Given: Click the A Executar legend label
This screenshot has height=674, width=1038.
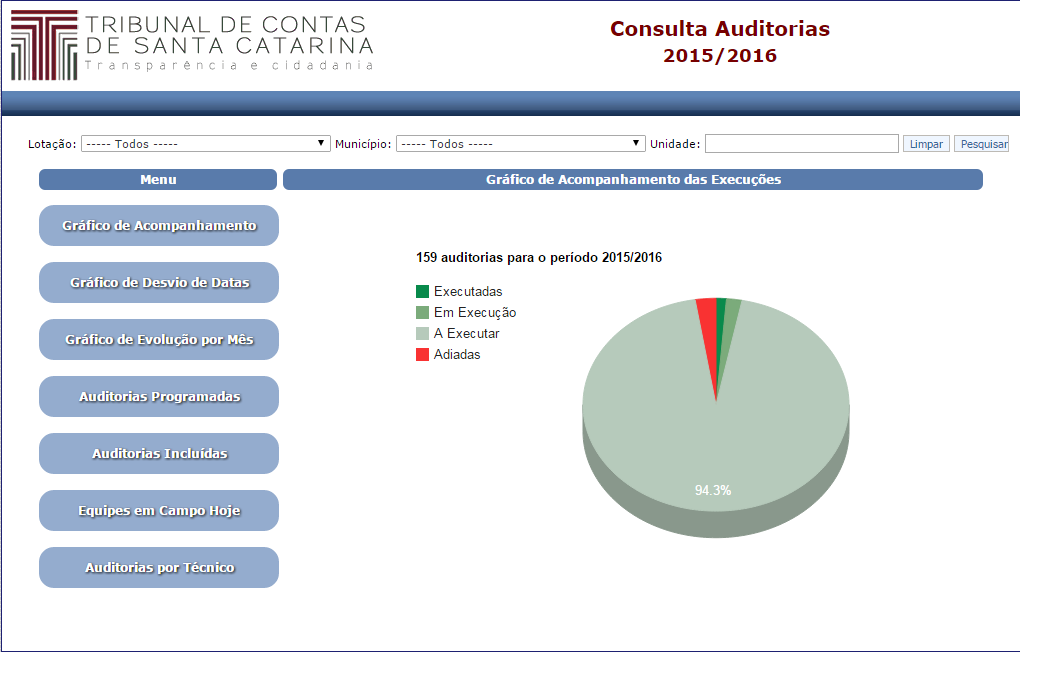Looking at the screenshot, I should point(467,334).
